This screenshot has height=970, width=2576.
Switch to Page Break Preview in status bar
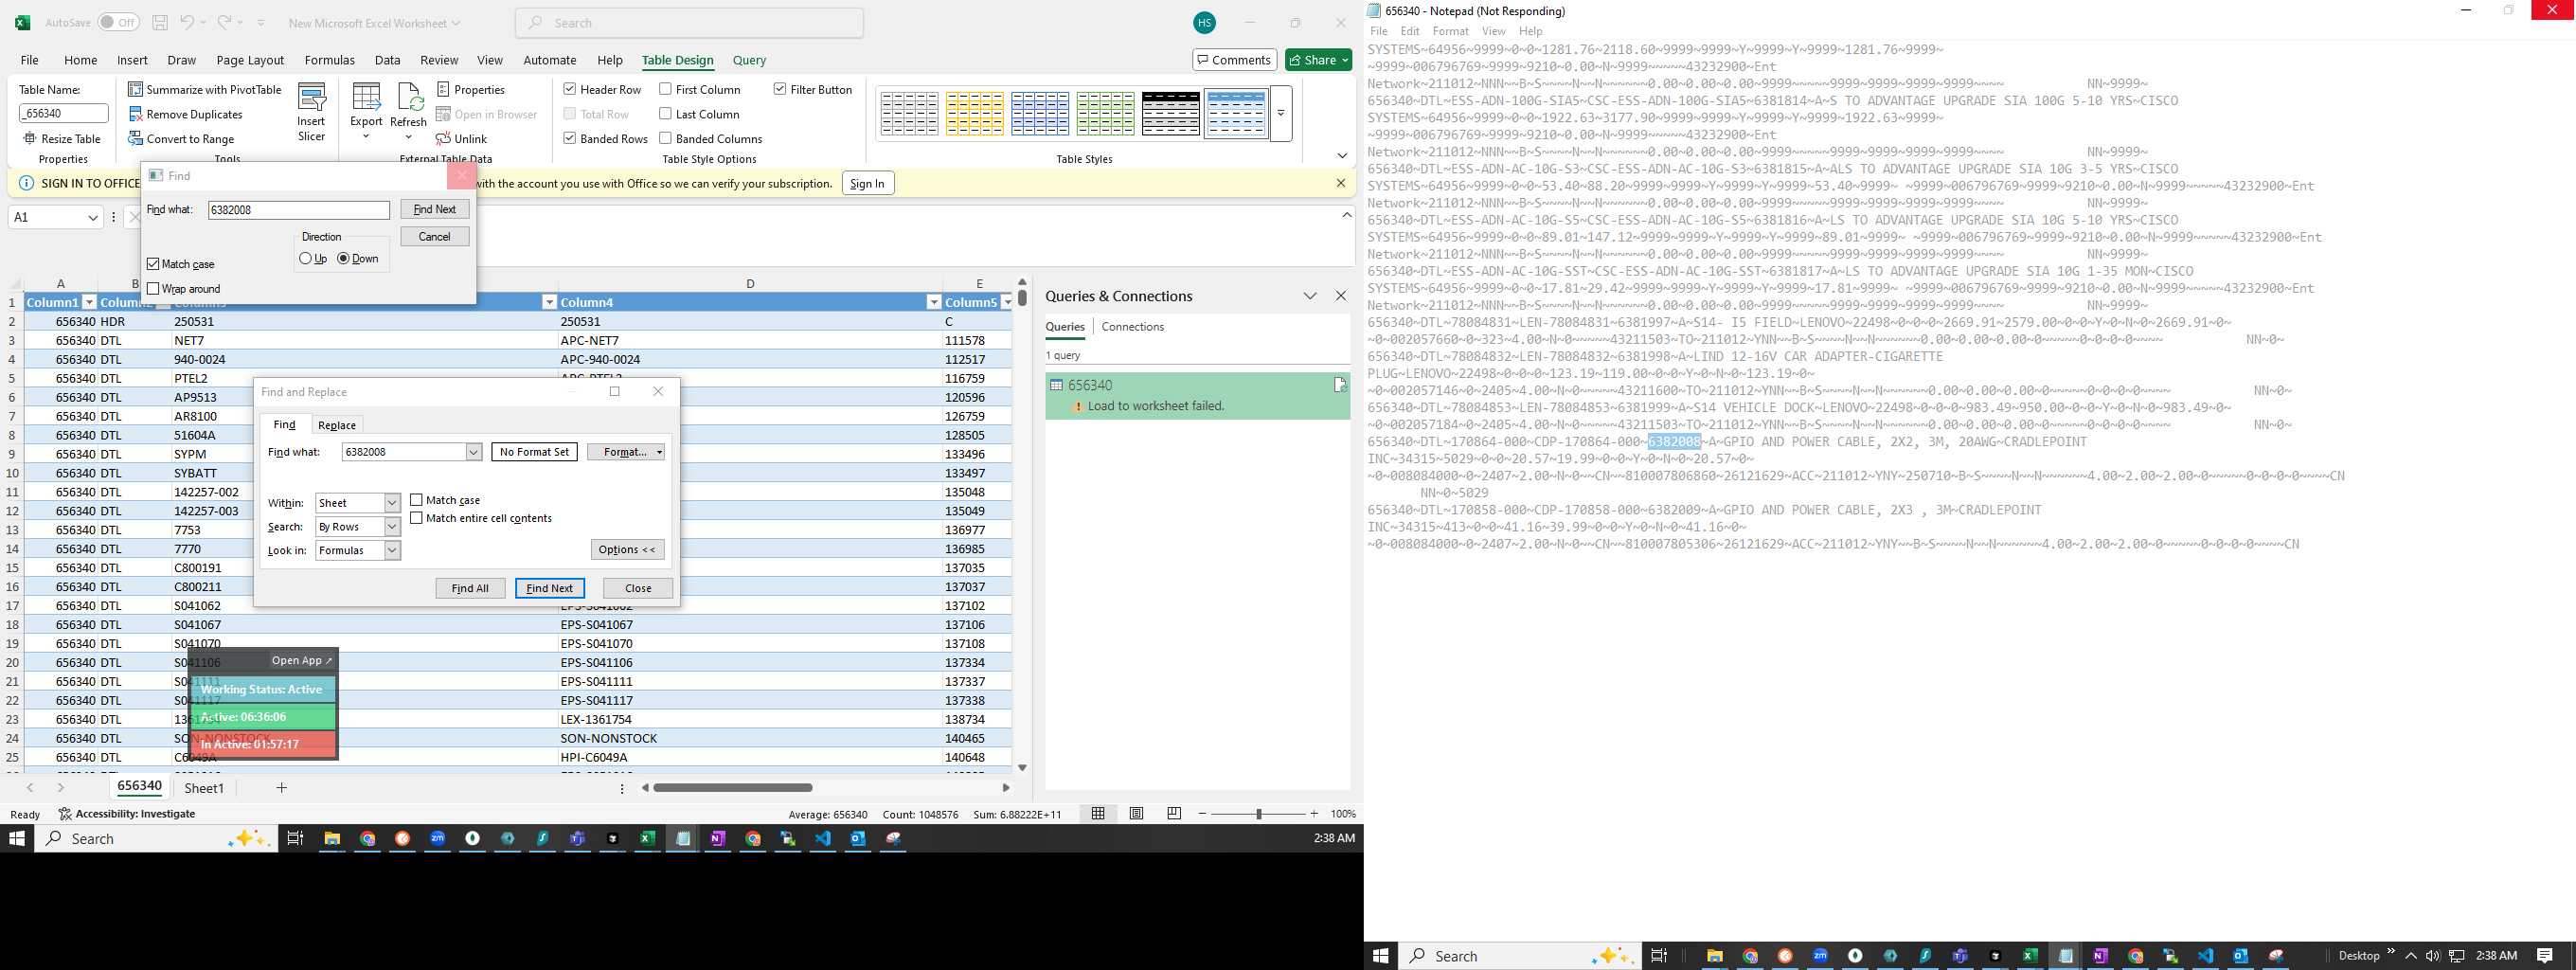(1174, 814)
